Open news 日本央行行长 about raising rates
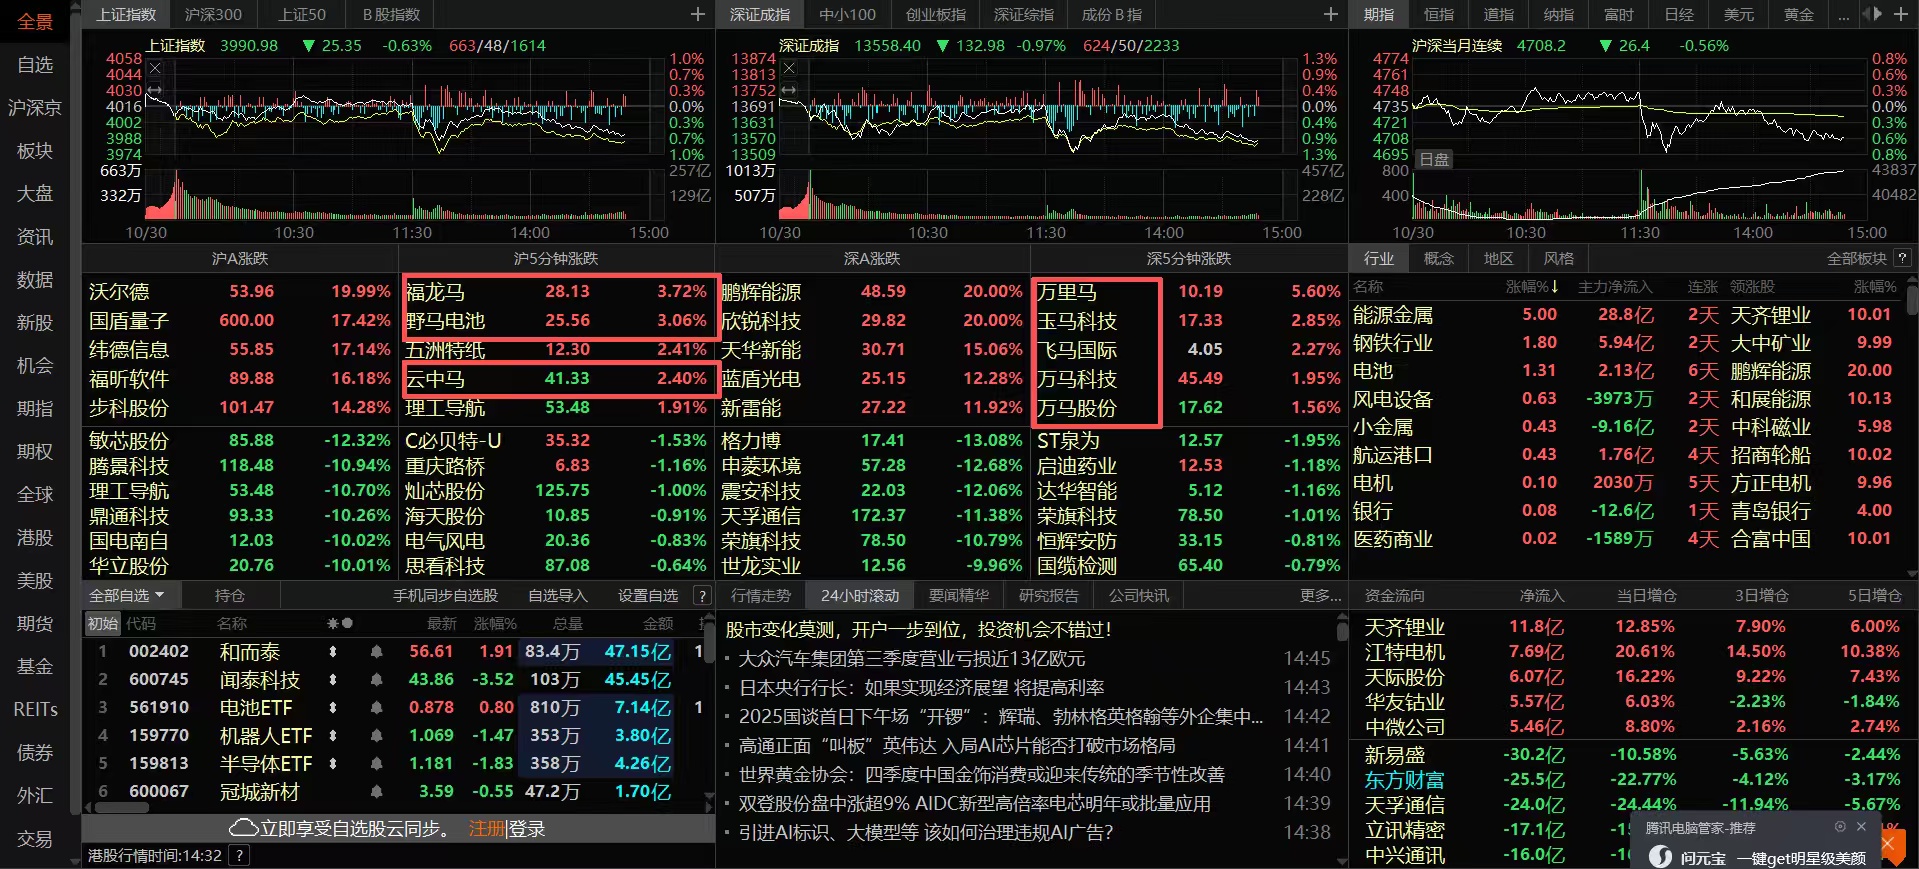 pyautogui.click(x=921, y=687)
